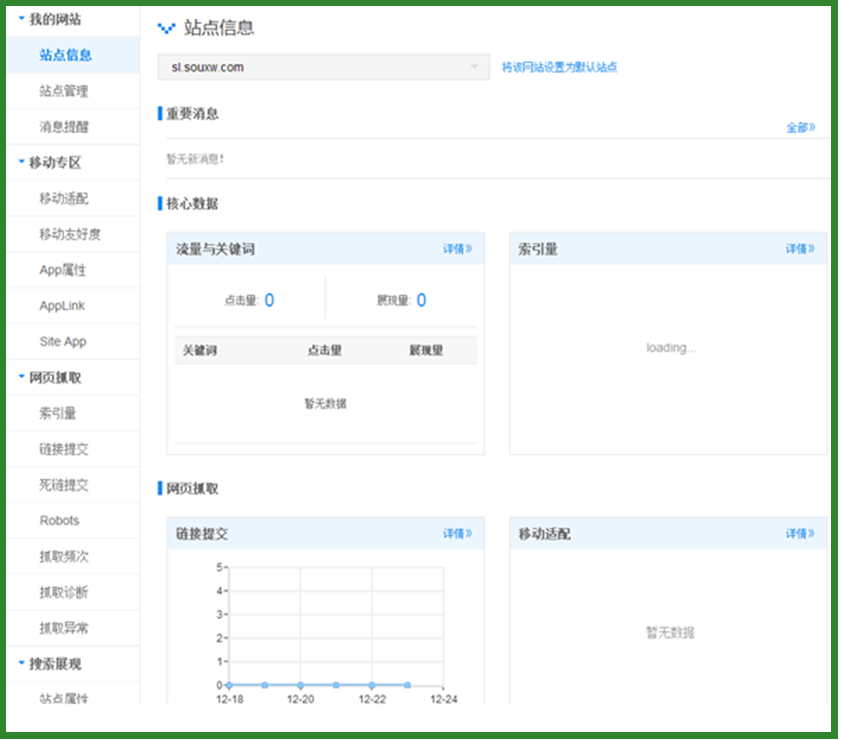Viewport: 841px width, 740px height.
Task: Open 详情 link in 链接提交 panel
Action: [458, 534]
